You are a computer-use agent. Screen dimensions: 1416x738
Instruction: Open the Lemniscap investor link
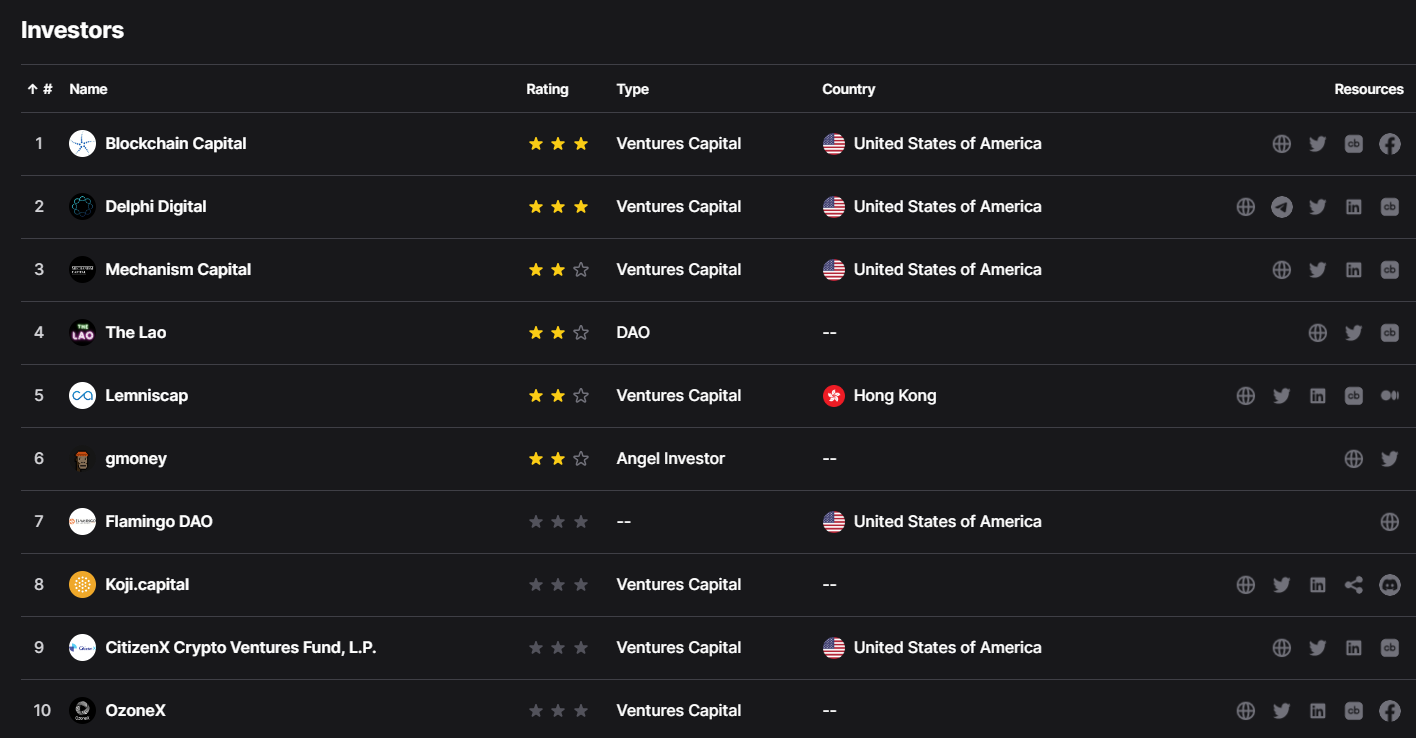click(146, 396)
